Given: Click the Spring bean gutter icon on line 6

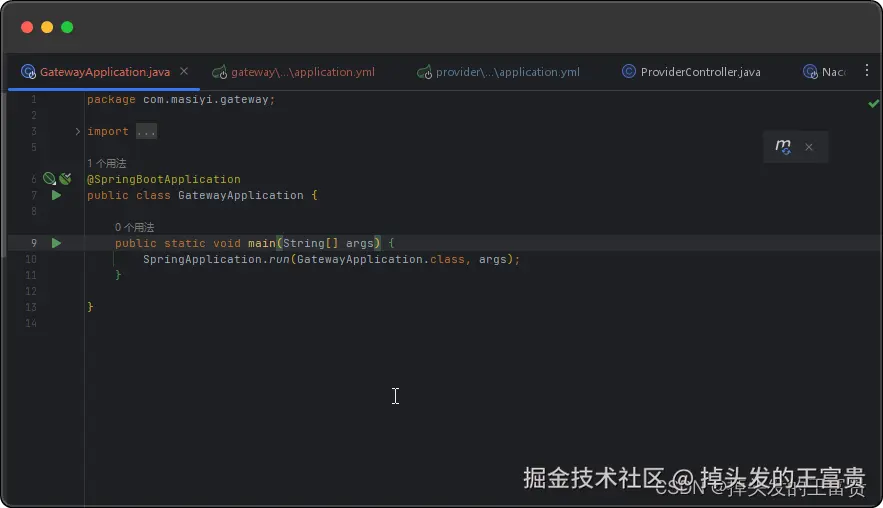Looking at the screenshot, I should [x=50, y=179].
